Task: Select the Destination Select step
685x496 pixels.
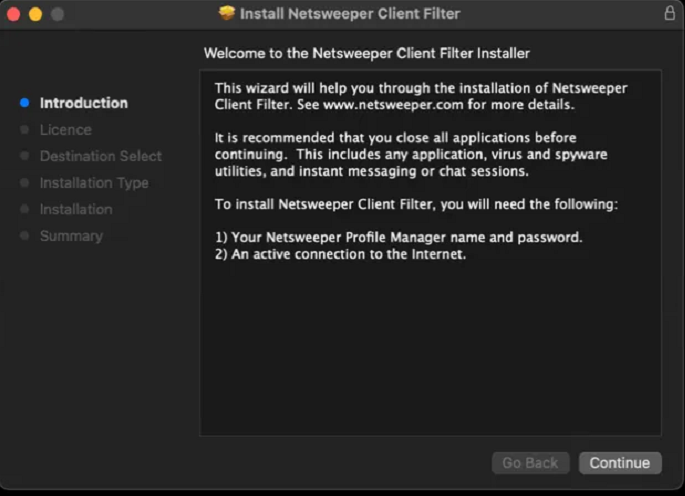Action: [x=100, y=156]
